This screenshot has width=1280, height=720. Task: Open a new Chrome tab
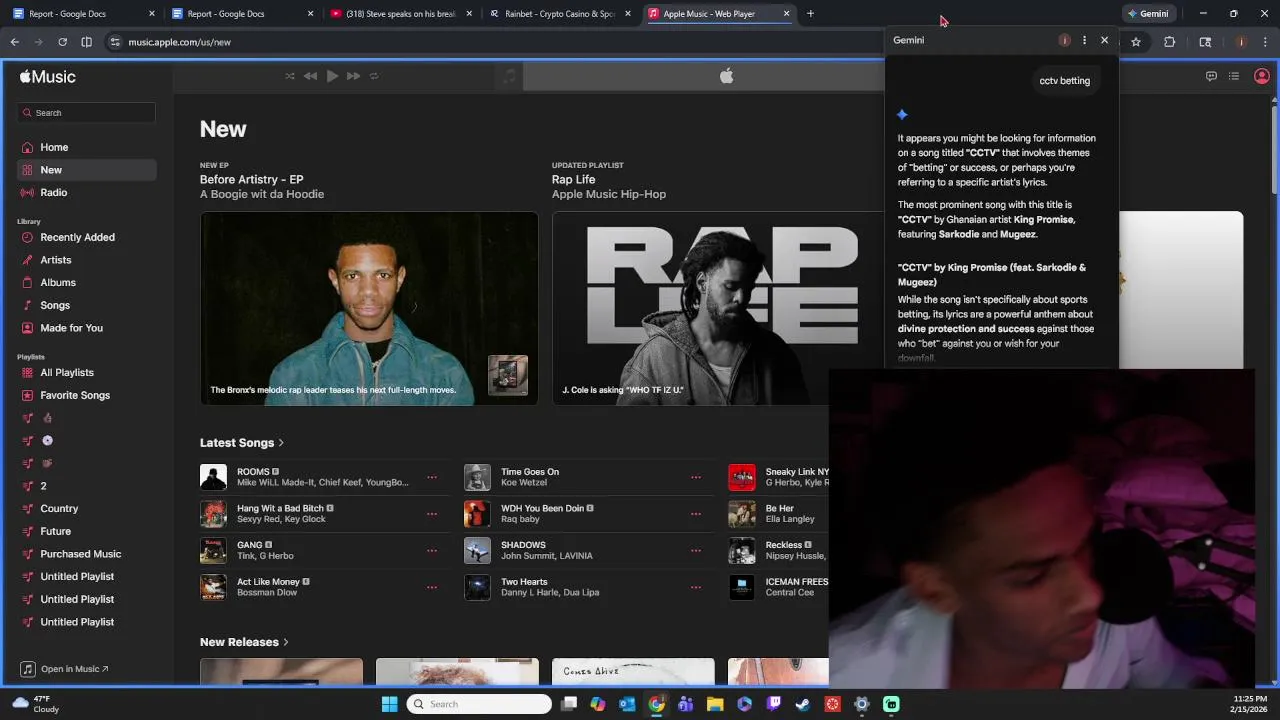tap(810, 14)
